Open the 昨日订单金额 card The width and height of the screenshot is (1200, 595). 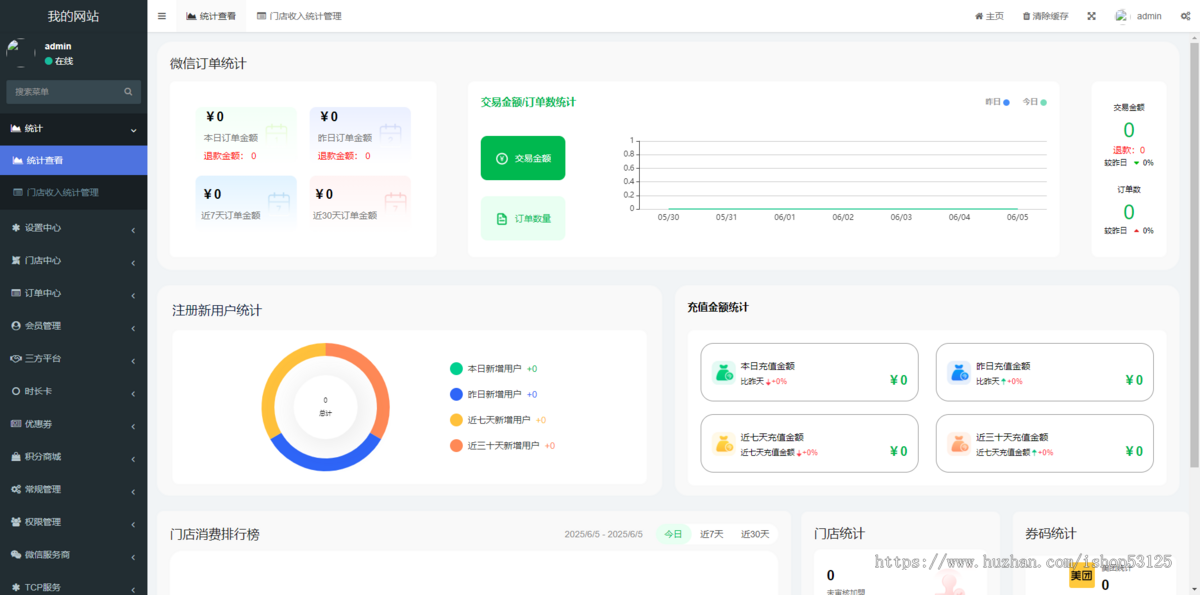click(x=360, y=135)
